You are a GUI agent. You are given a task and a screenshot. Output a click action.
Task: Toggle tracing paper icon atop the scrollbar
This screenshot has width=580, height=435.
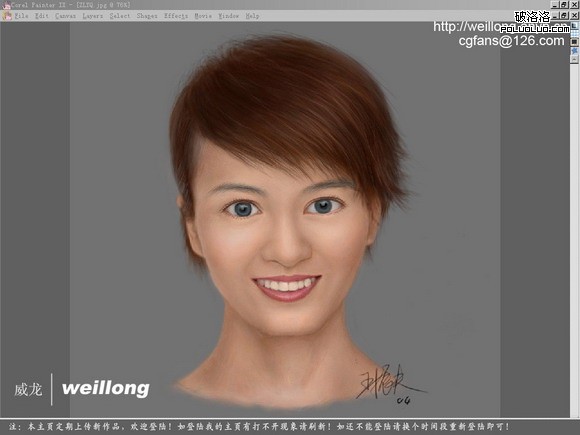574,26
